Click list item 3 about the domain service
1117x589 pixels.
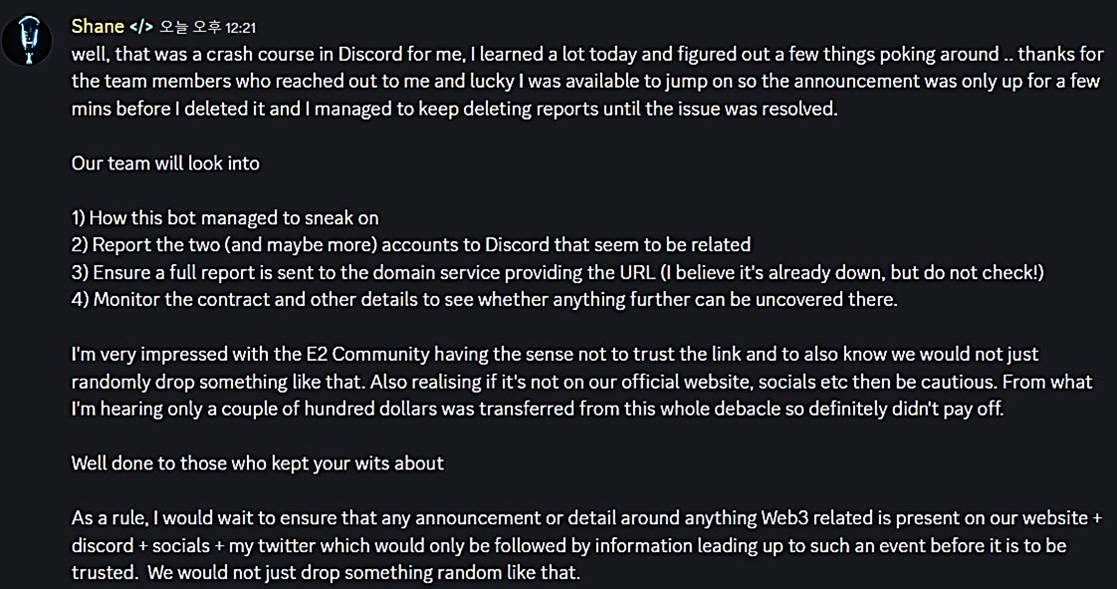click(x=557, y=272)
